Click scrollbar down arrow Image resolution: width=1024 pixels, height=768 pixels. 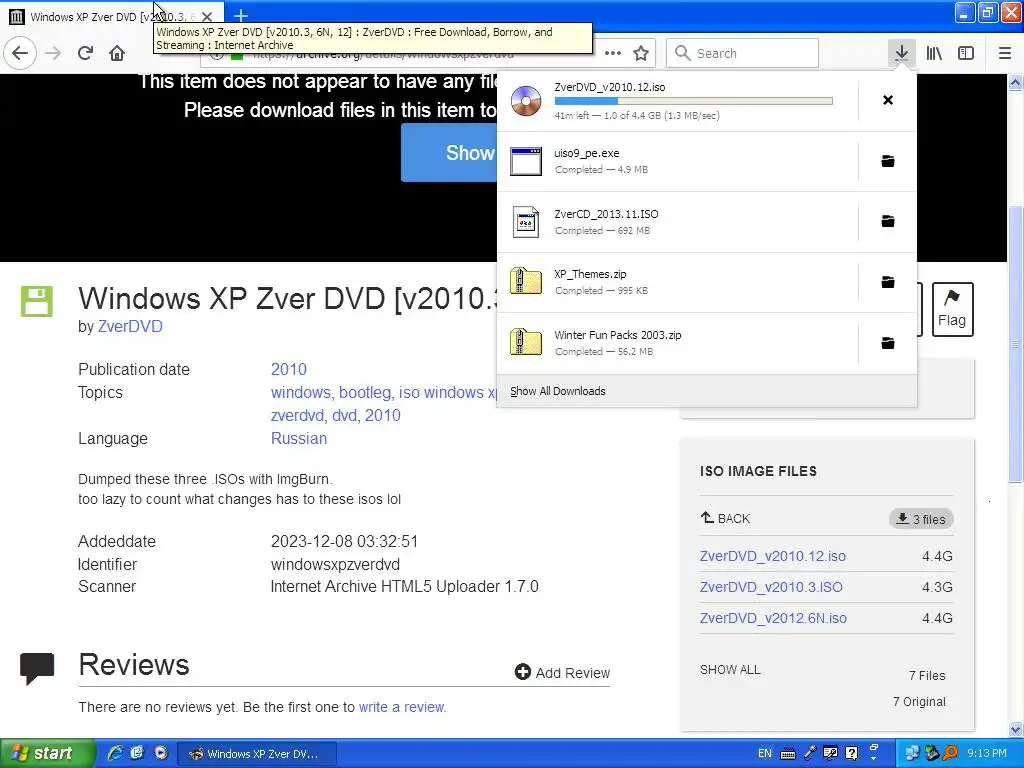tap(1016, 729)
